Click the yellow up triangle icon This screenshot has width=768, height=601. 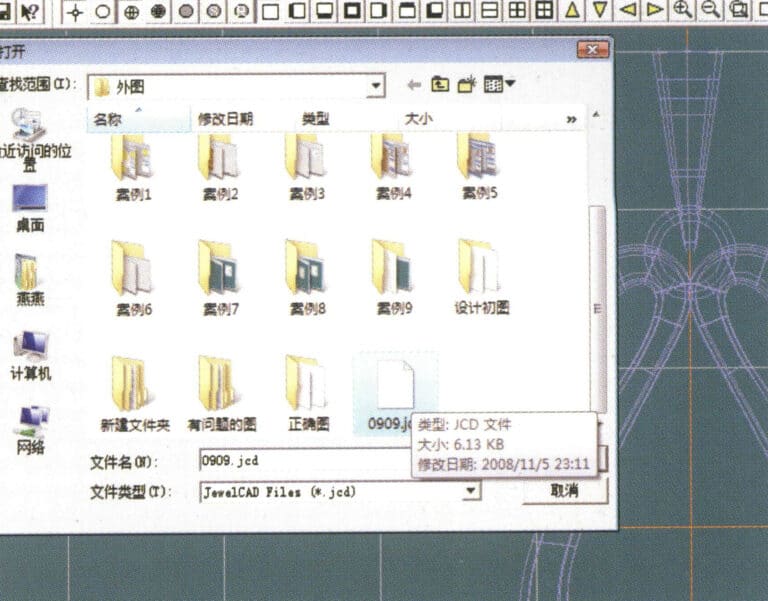pos(572,10)
